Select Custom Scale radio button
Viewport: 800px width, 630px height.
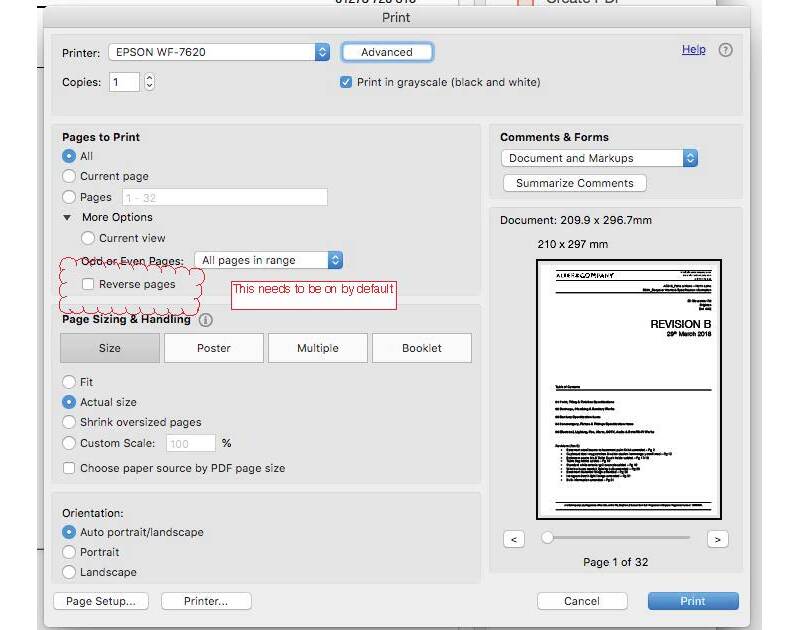[69, 443]
